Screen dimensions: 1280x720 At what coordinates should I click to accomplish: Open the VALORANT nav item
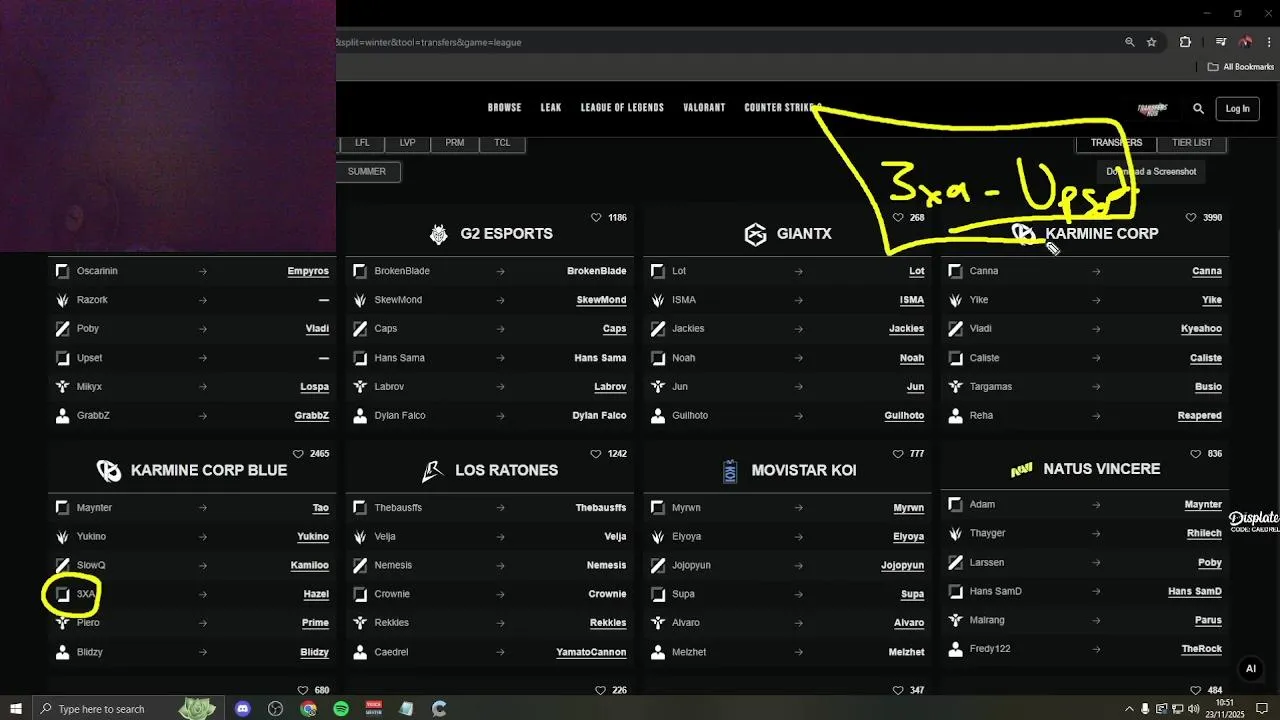point(704,108)
